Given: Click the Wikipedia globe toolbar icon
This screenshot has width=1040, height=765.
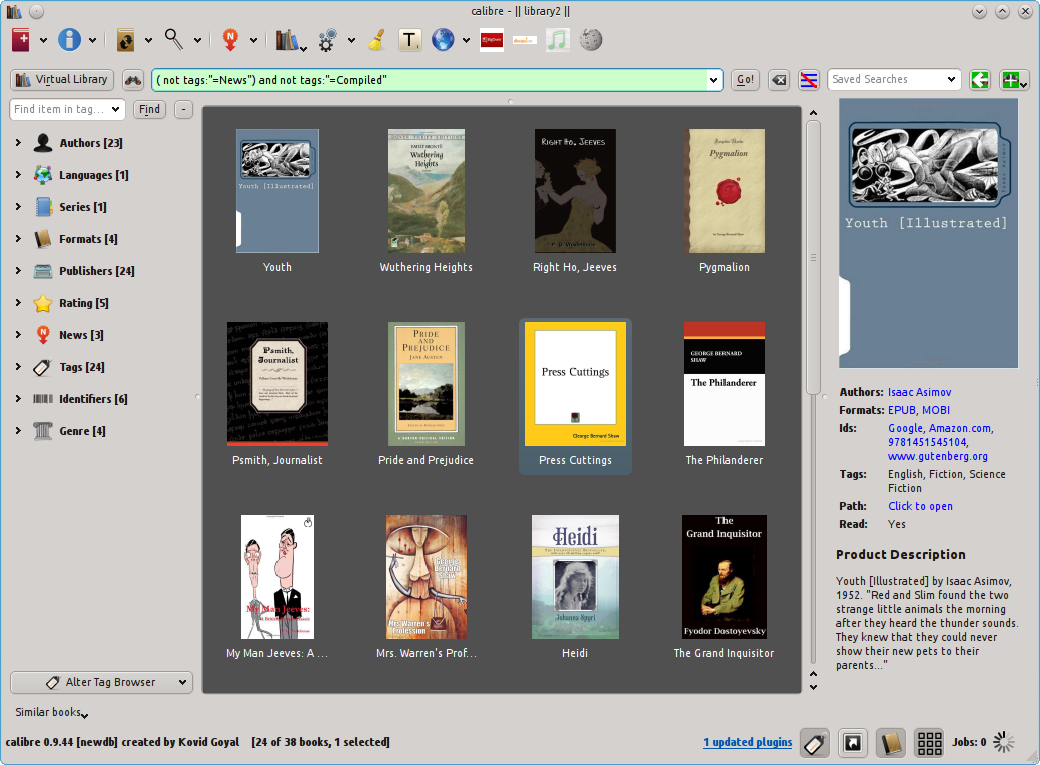Looking at the screenshot, I should 590,40.
